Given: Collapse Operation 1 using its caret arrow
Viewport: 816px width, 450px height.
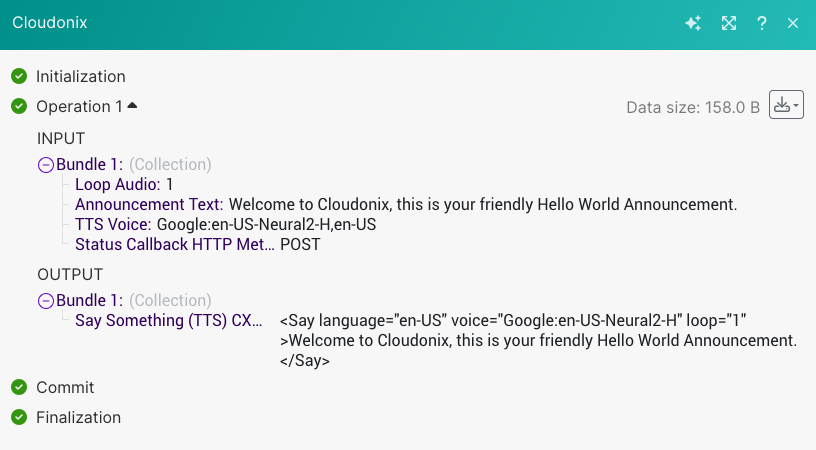Looking at the screenshot, I should click(x=132, y=105).
